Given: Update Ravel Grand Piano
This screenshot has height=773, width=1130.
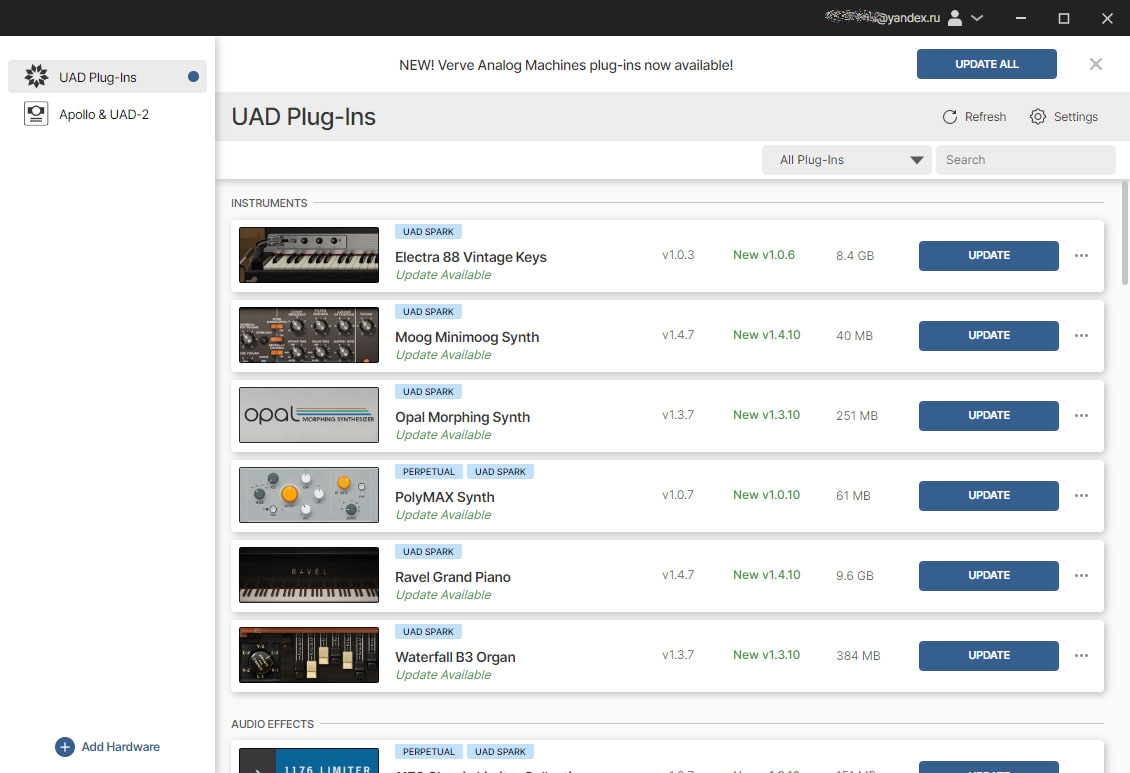Looking at the screenshot, I should [x=989, y=576].
